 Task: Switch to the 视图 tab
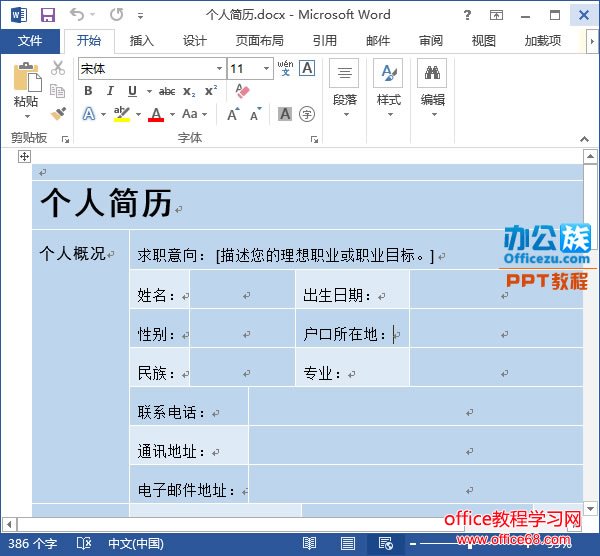(x=484, y=41)
